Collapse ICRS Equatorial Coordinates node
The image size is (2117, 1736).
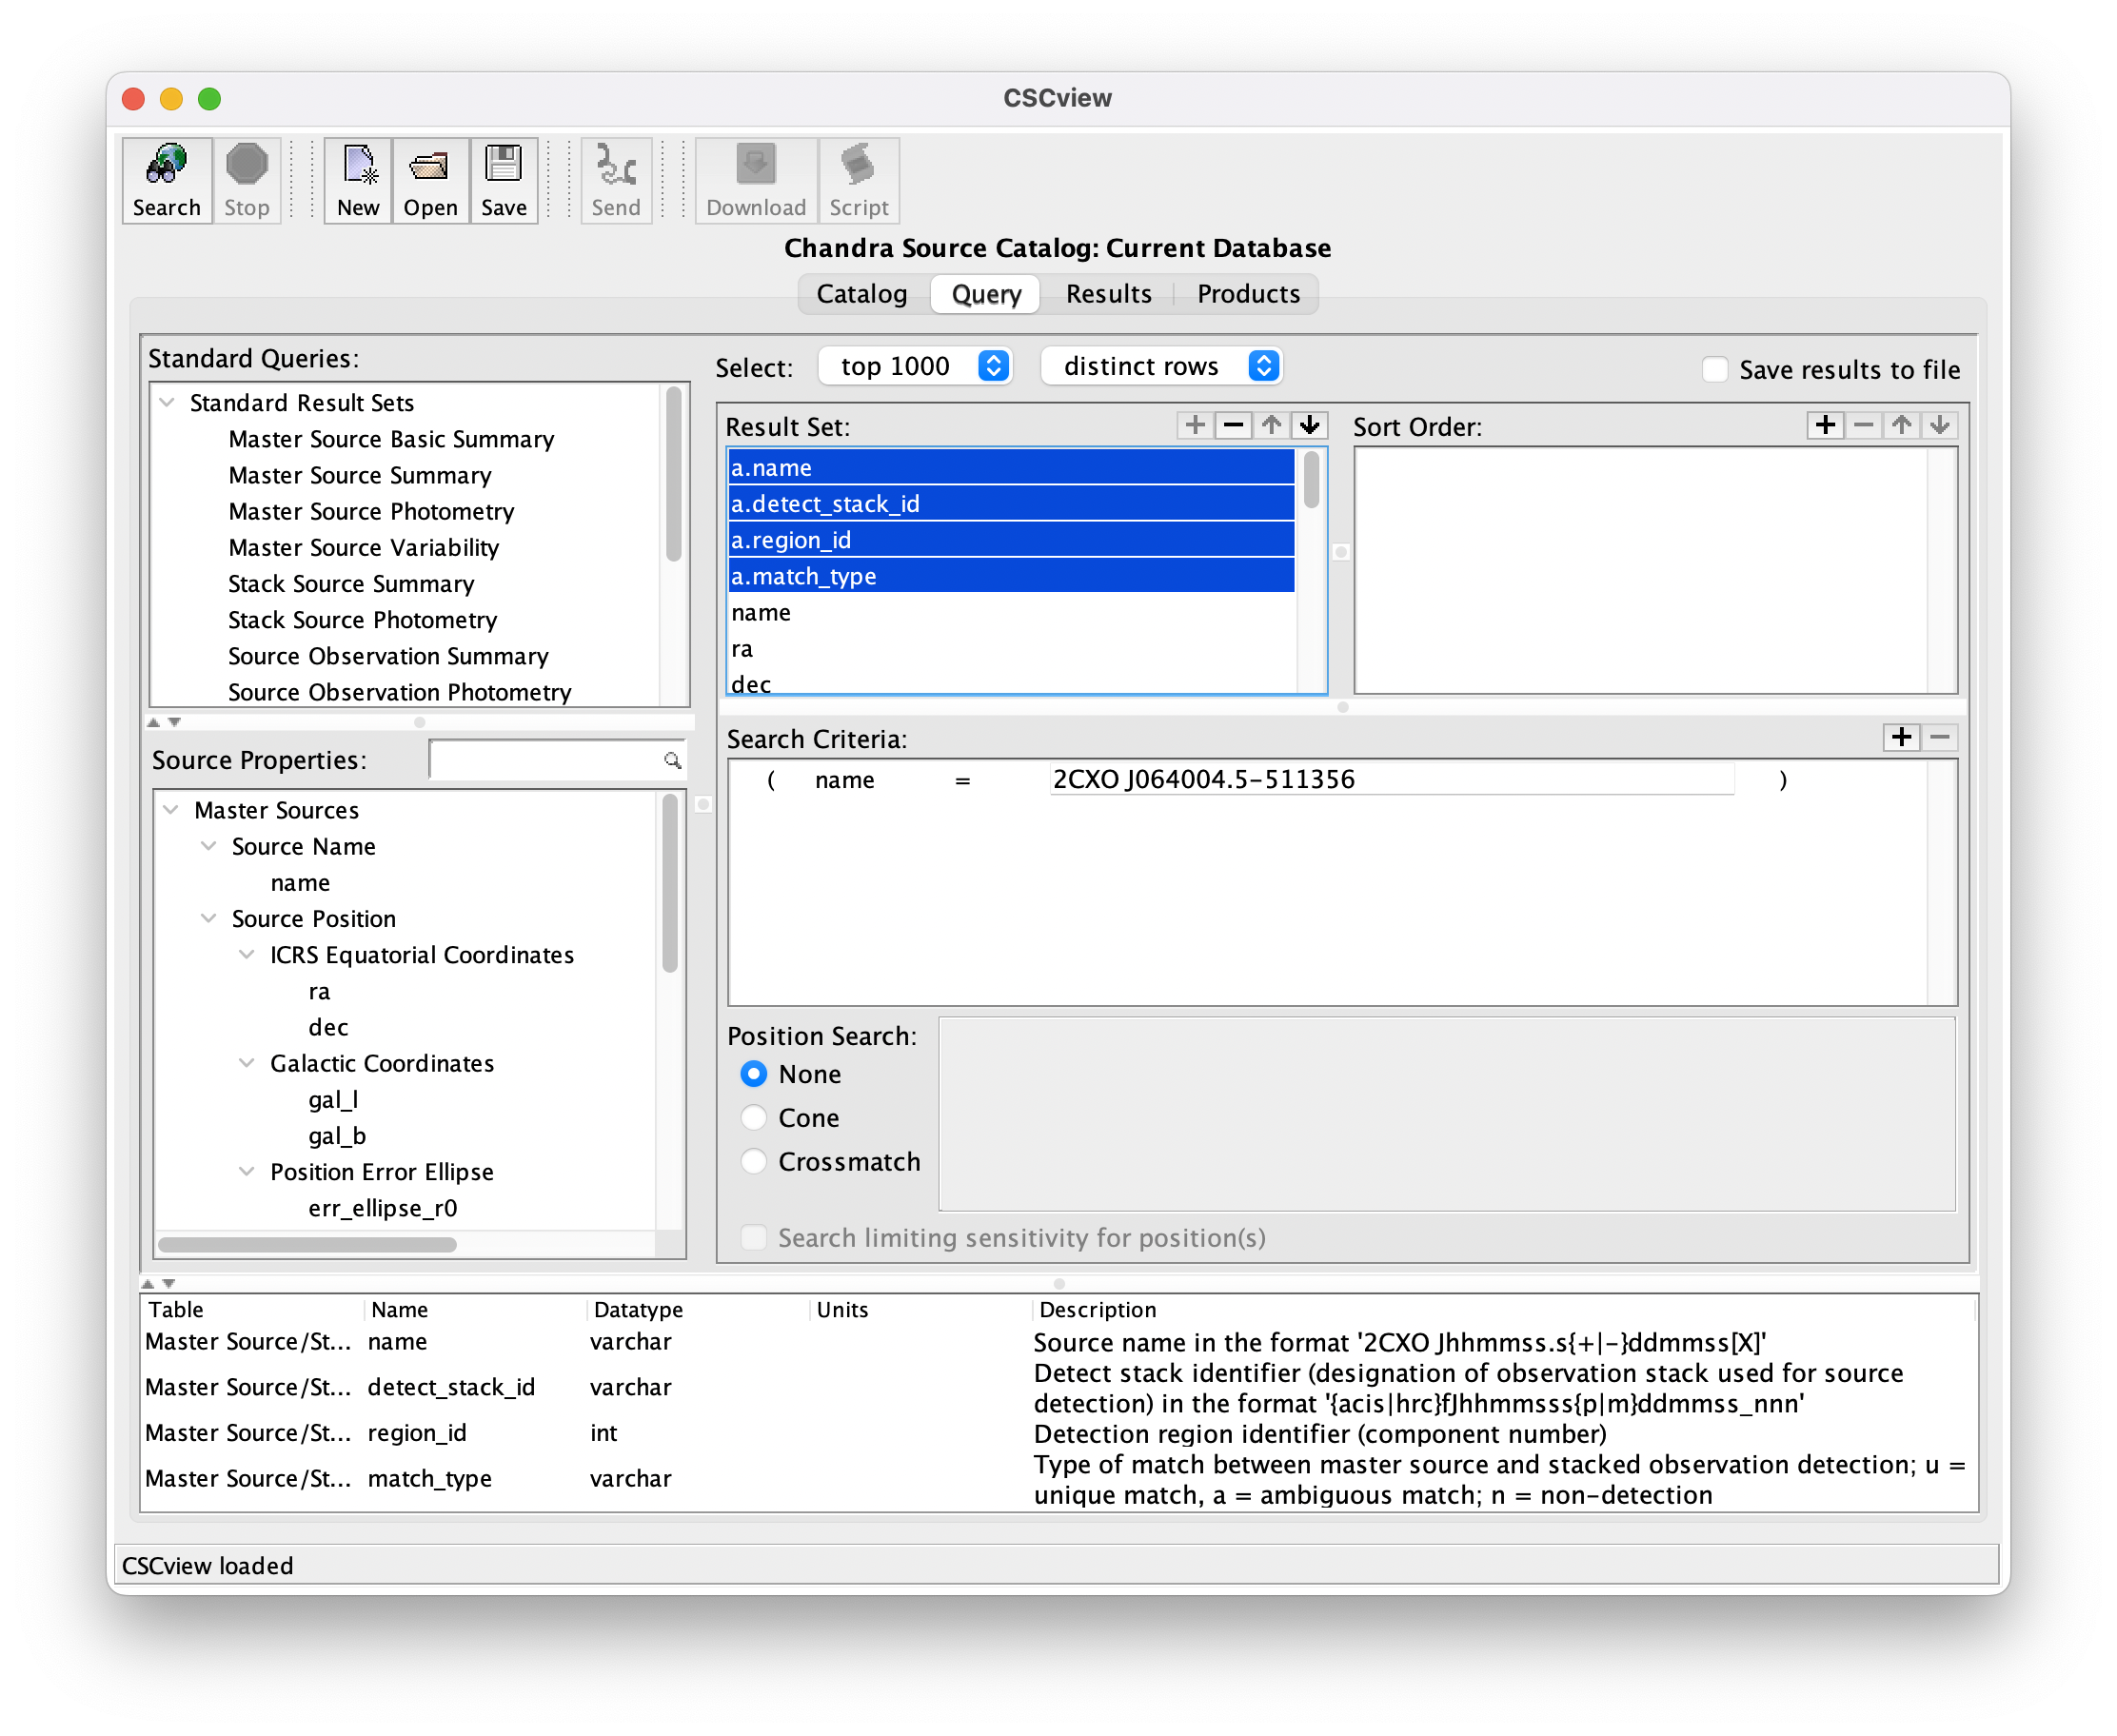(246, 954)
